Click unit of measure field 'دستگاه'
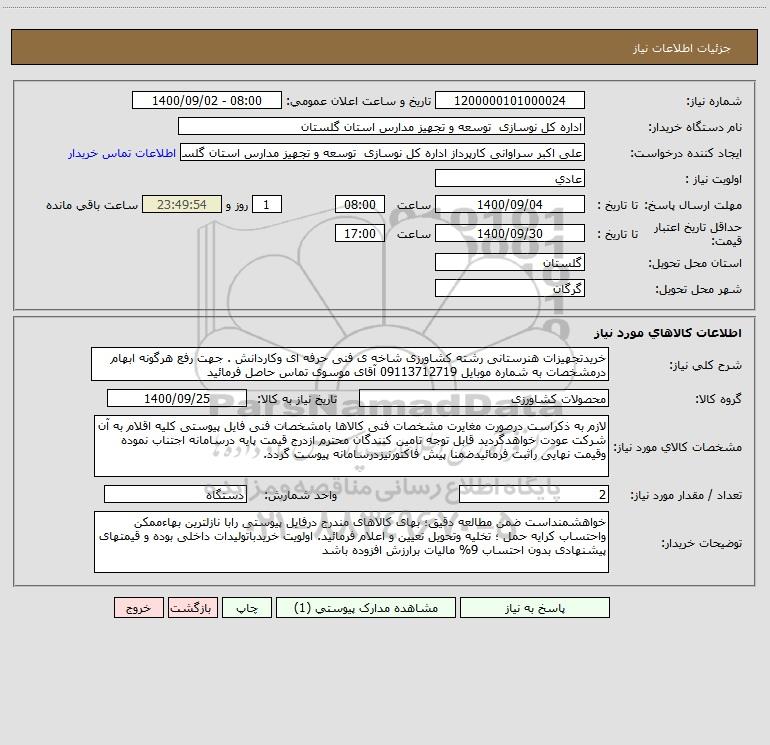This screenshot has height=745, width=770. point(175,495)
